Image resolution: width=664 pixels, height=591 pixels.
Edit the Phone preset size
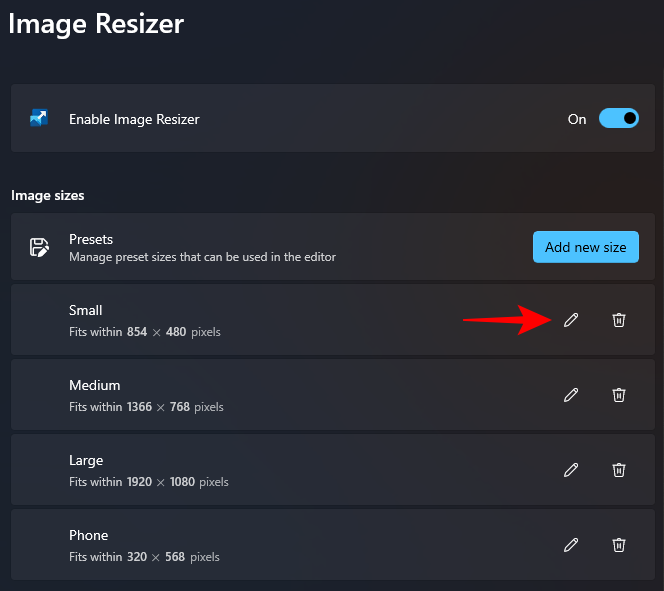(x=571, y=545)
